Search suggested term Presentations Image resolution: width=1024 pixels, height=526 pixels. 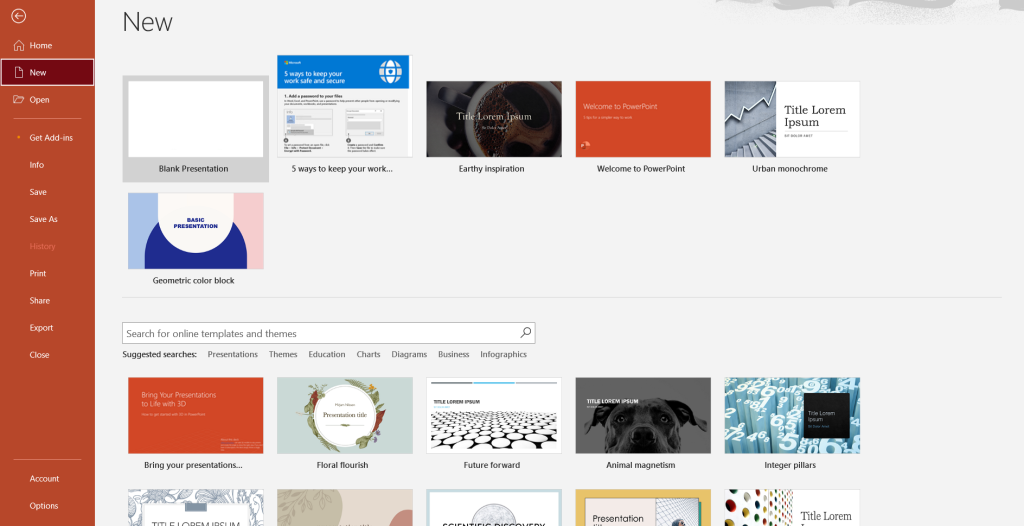[232, 354]
